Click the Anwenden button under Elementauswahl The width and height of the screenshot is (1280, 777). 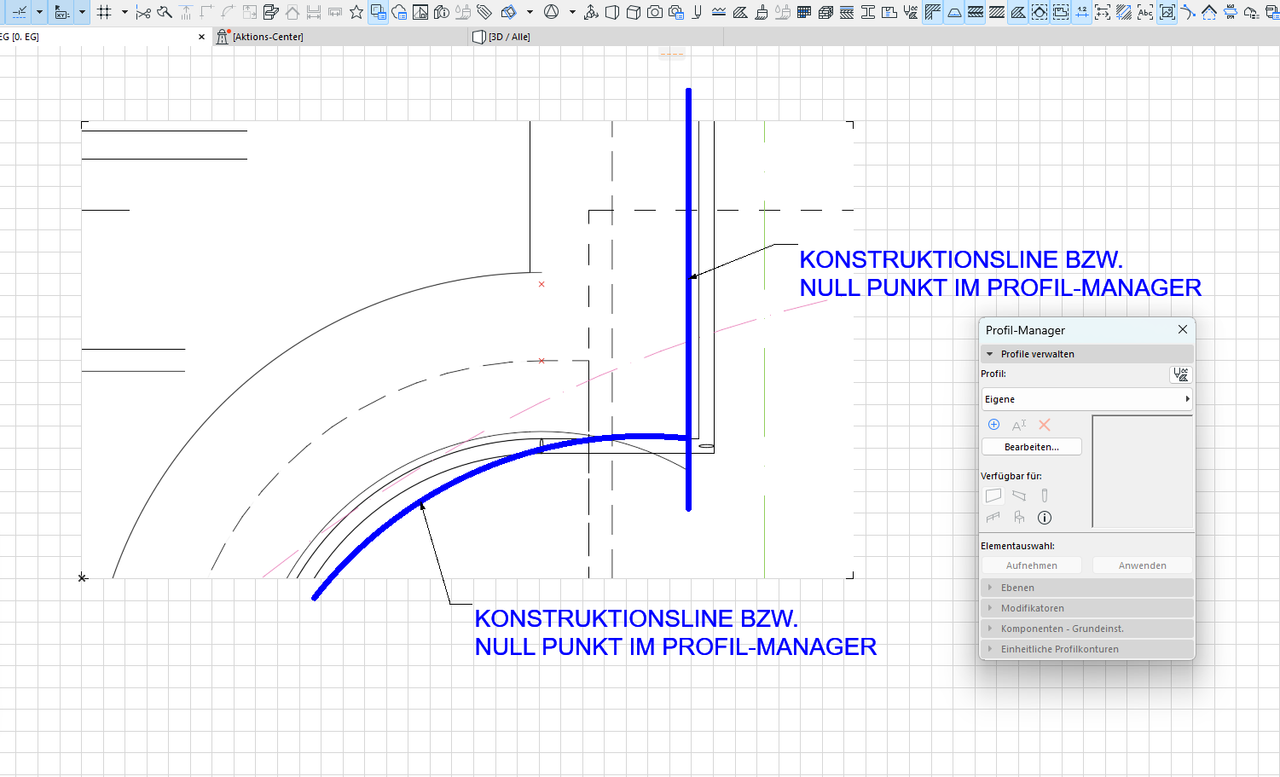[1141, 565]
